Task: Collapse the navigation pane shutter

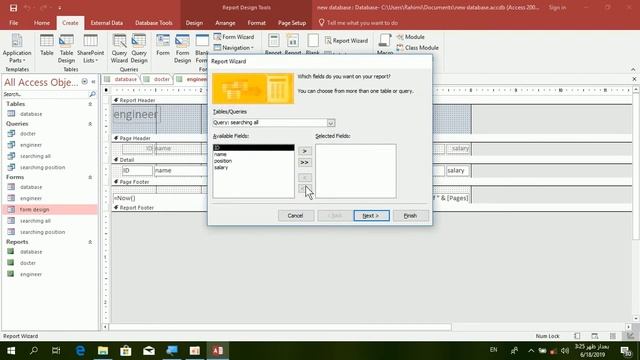Action: 93,82
